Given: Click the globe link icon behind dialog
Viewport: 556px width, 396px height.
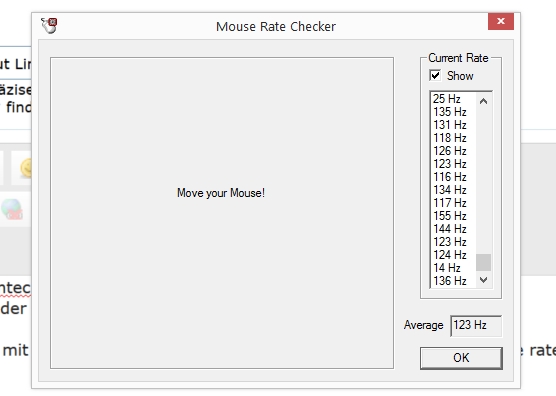Looking at the screenshot, I should [x=12, y=209].
